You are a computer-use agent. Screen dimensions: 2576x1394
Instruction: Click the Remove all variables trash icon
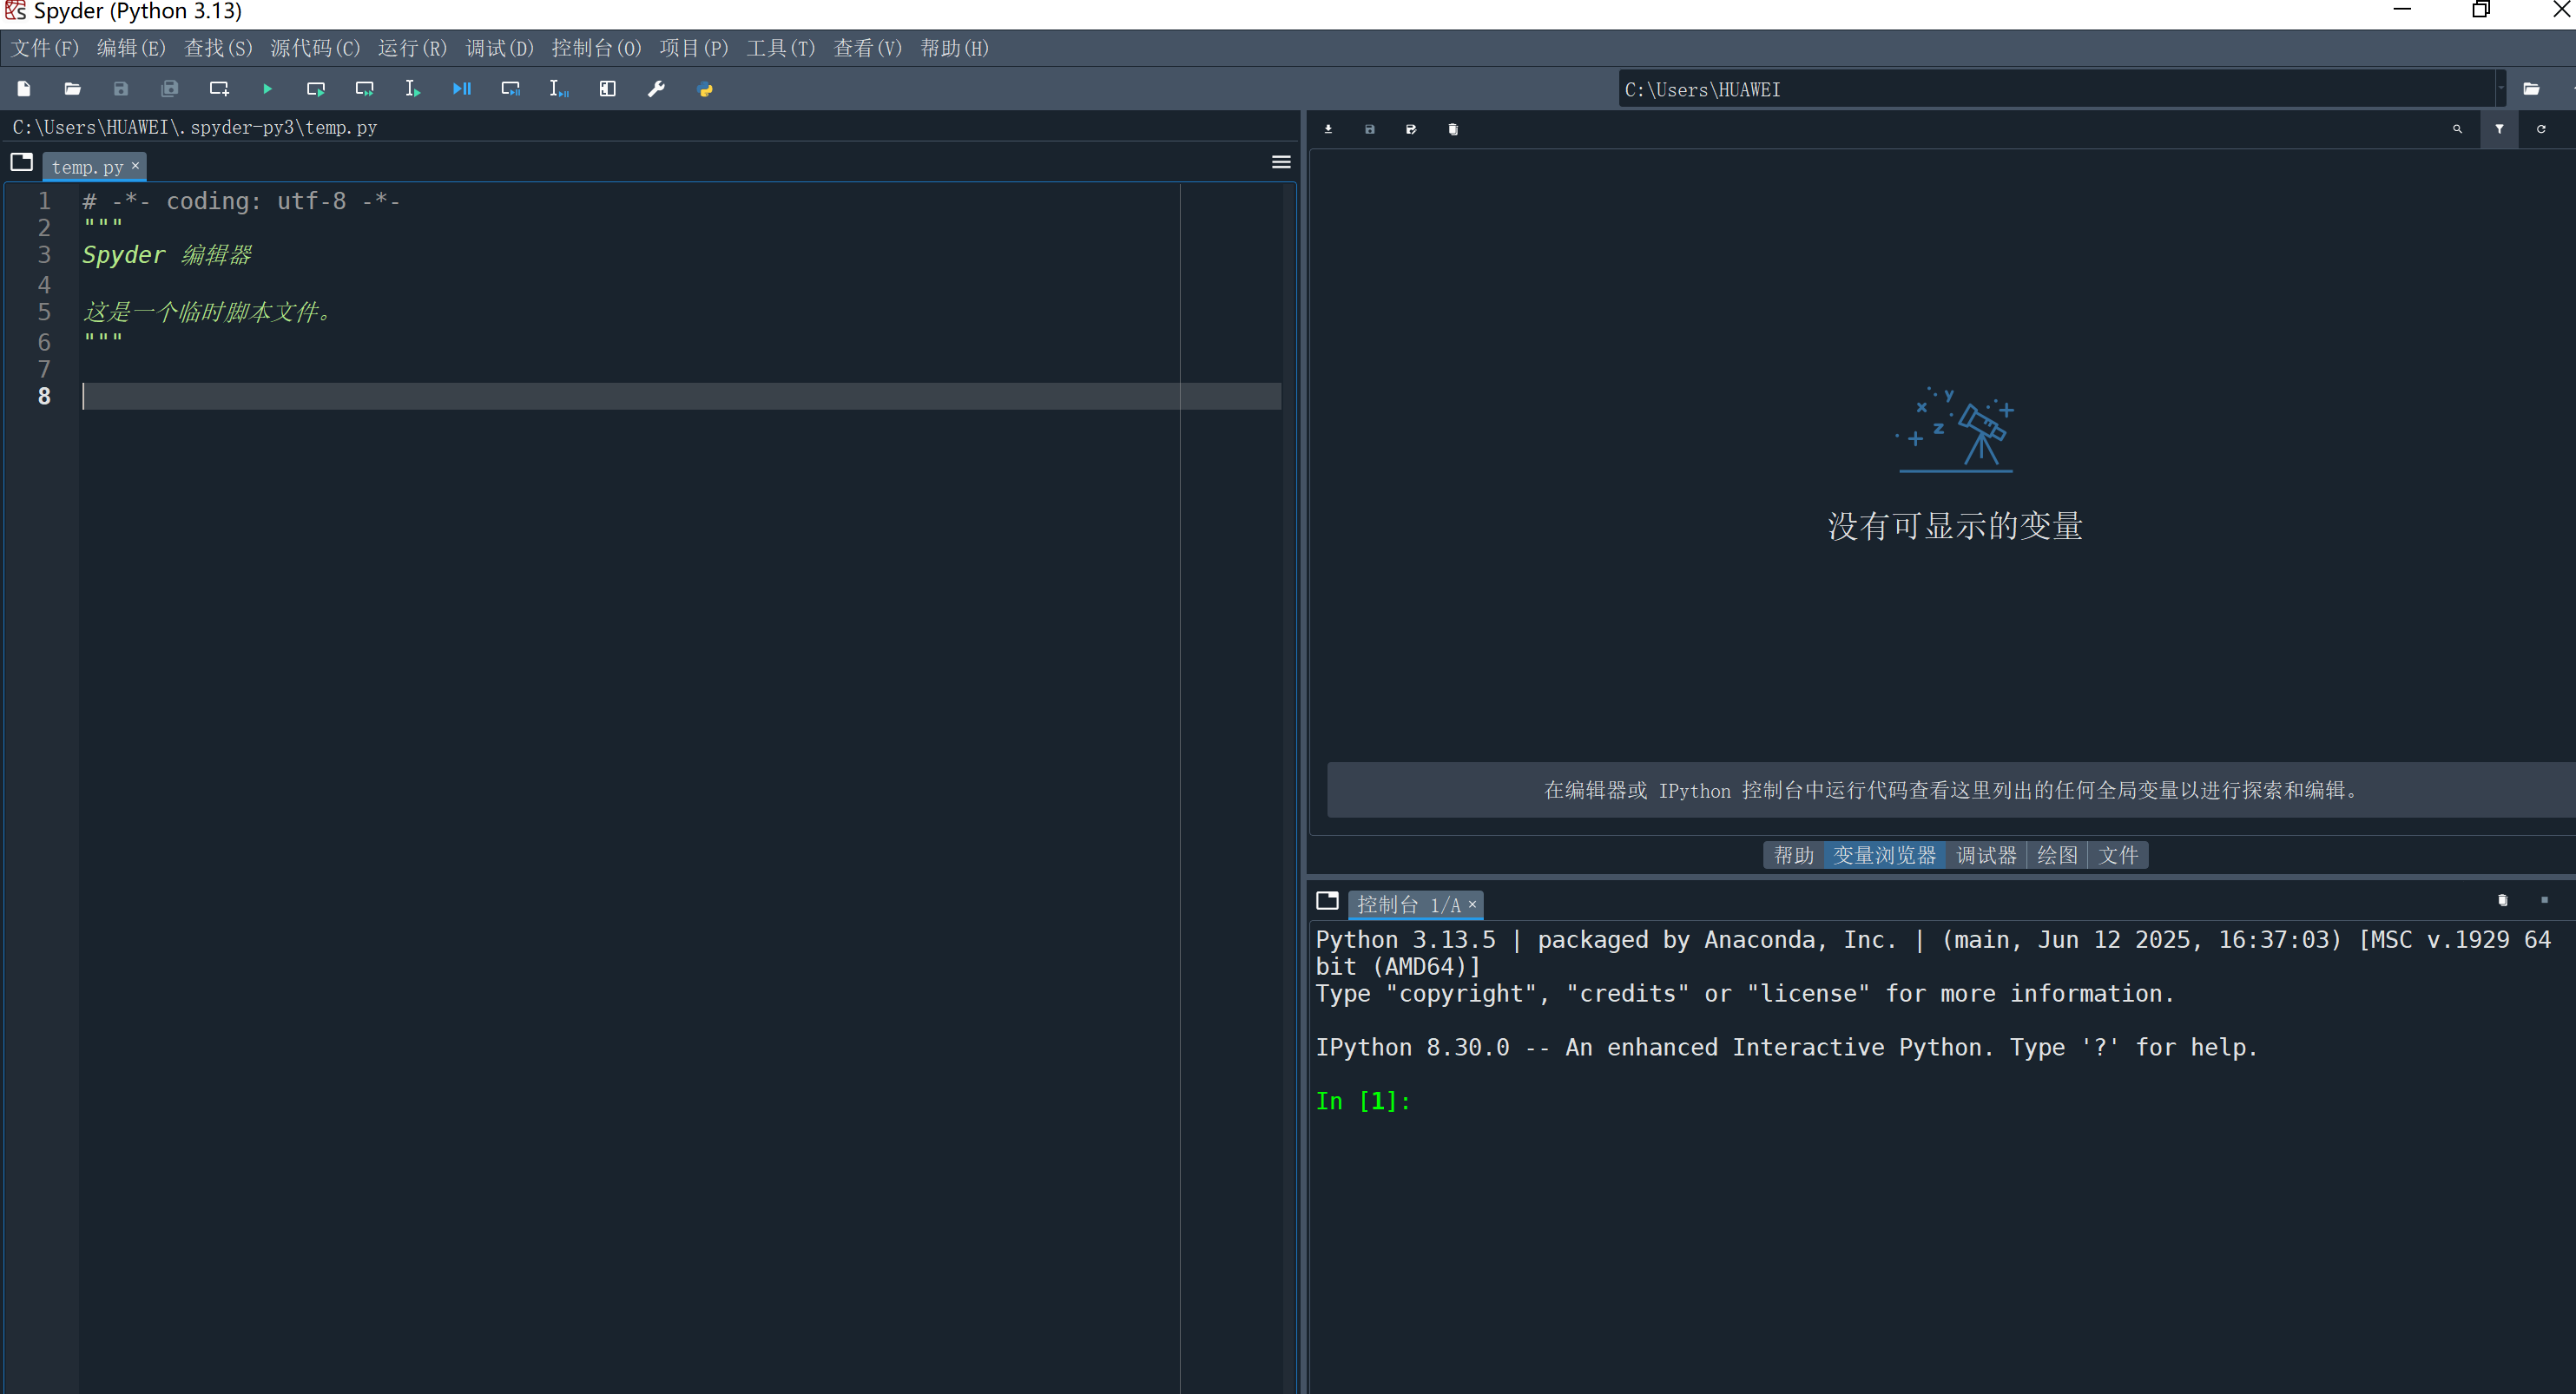(x=1453, y=129)
